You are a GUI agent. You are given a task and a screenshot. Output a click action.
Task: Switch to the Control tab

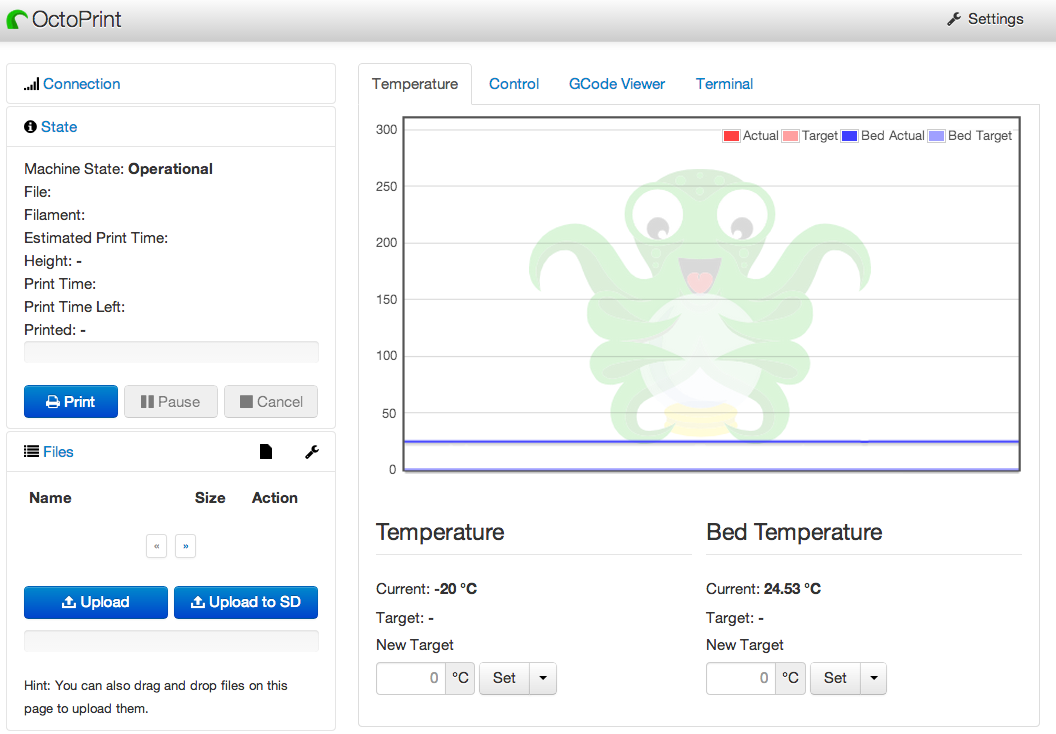[x=514, y=84]
